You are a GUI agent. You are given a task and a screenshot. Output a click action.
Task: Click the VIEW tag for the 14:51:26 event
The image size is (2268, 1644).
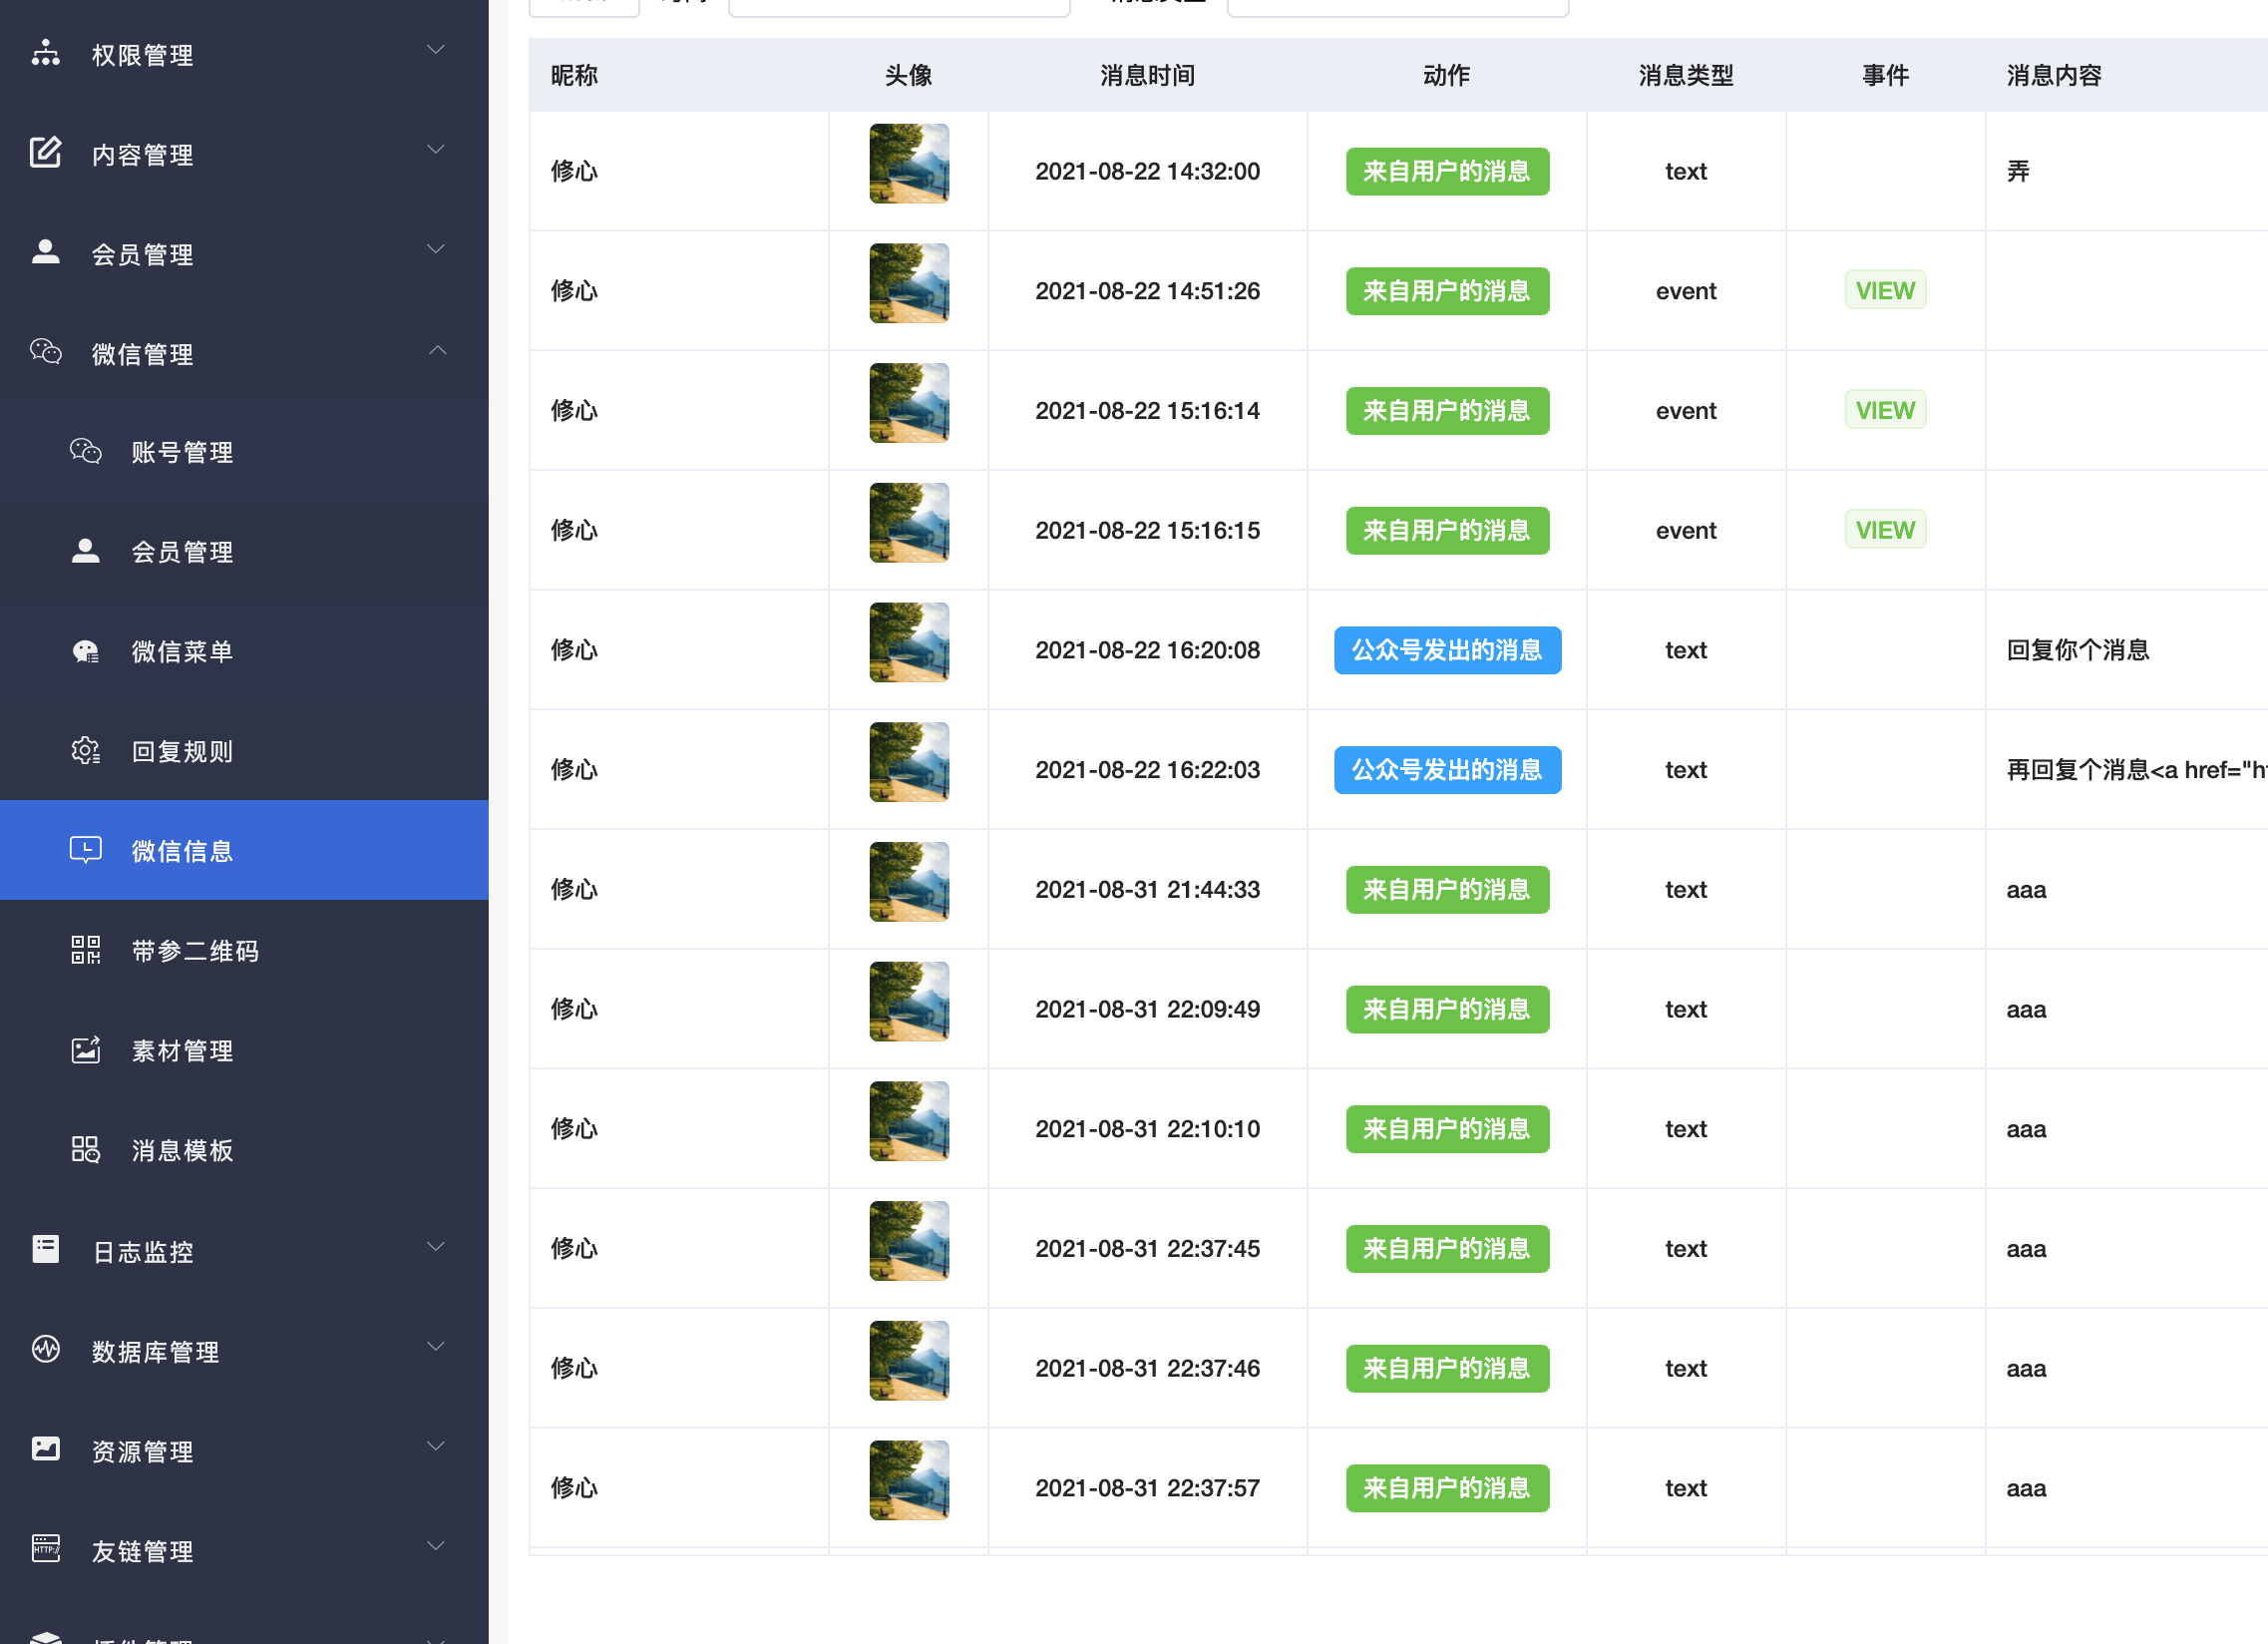click(1884, 291)
